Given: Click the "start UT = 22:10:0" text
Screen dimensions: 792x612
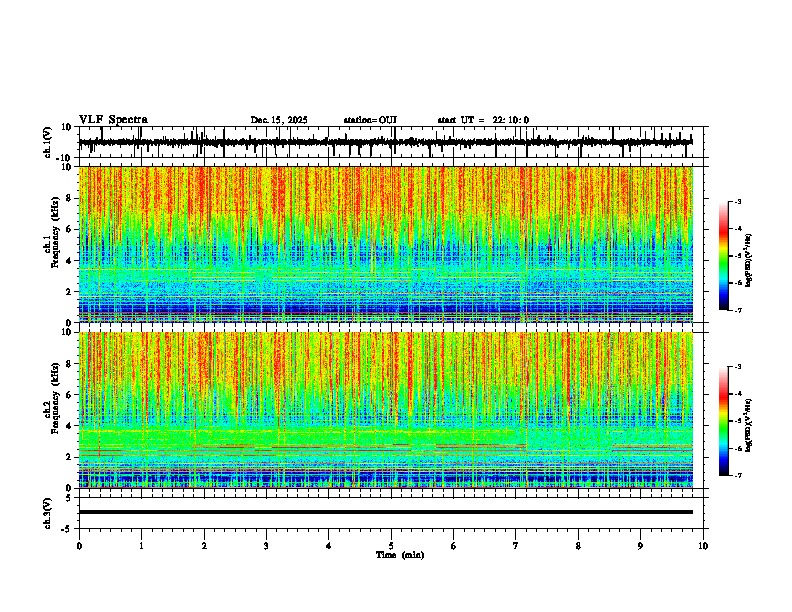Looking at the screenshot, I should 483,120.
